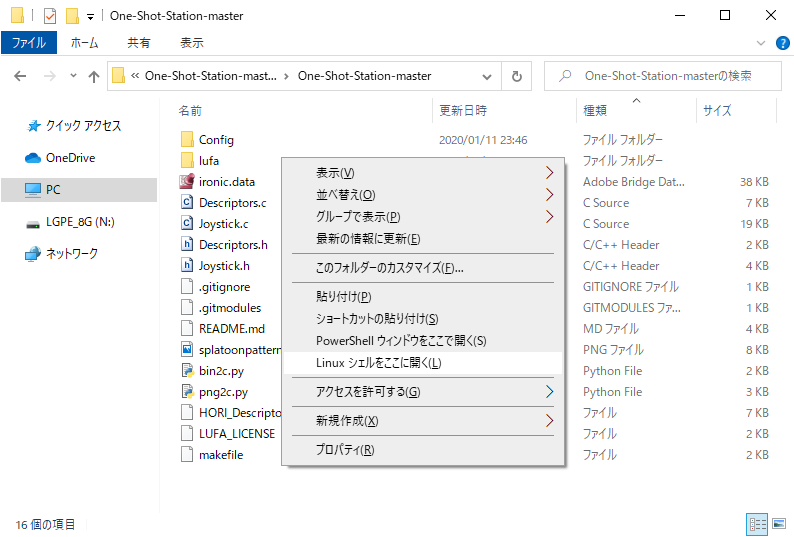Choose 最新の情報に更新(E) in context menu

coord(423,239)
